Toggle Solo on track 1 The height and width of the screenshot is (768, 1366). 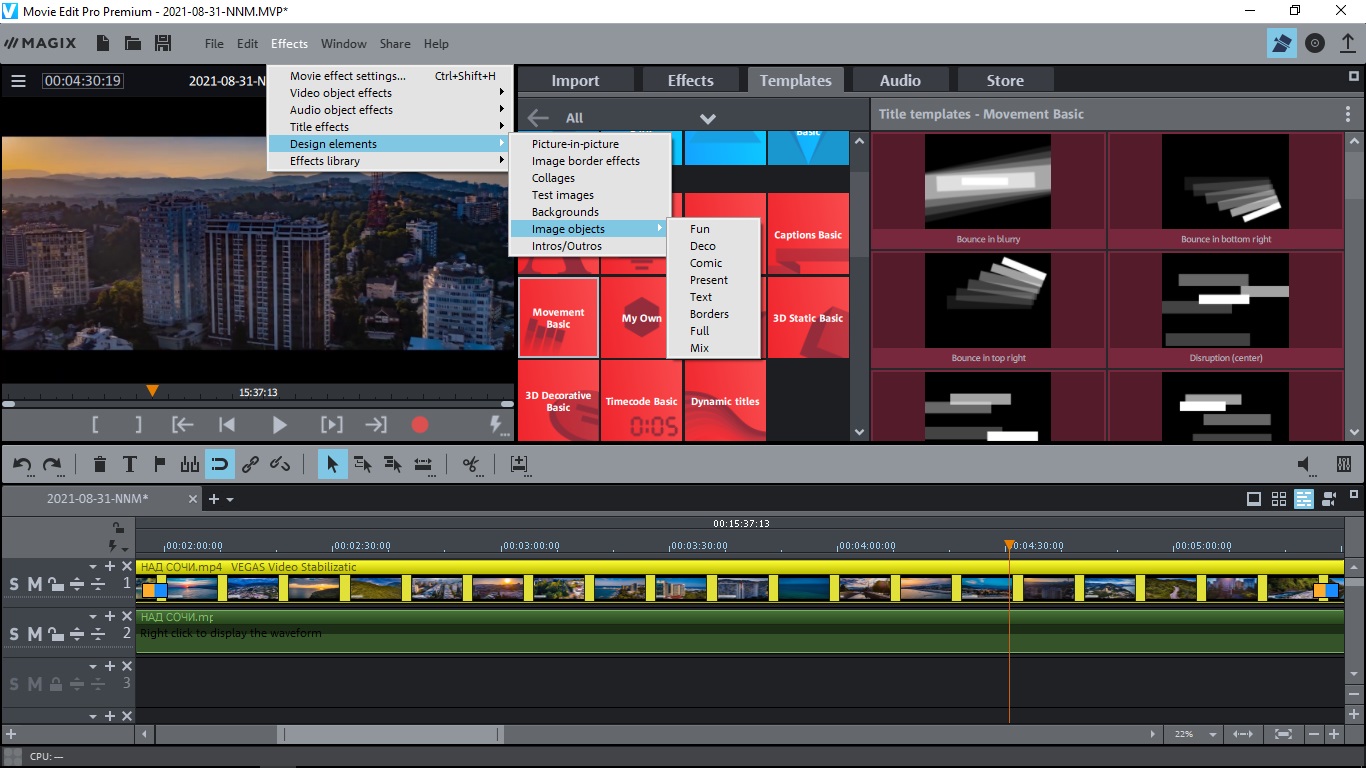[x=14, y=584]
